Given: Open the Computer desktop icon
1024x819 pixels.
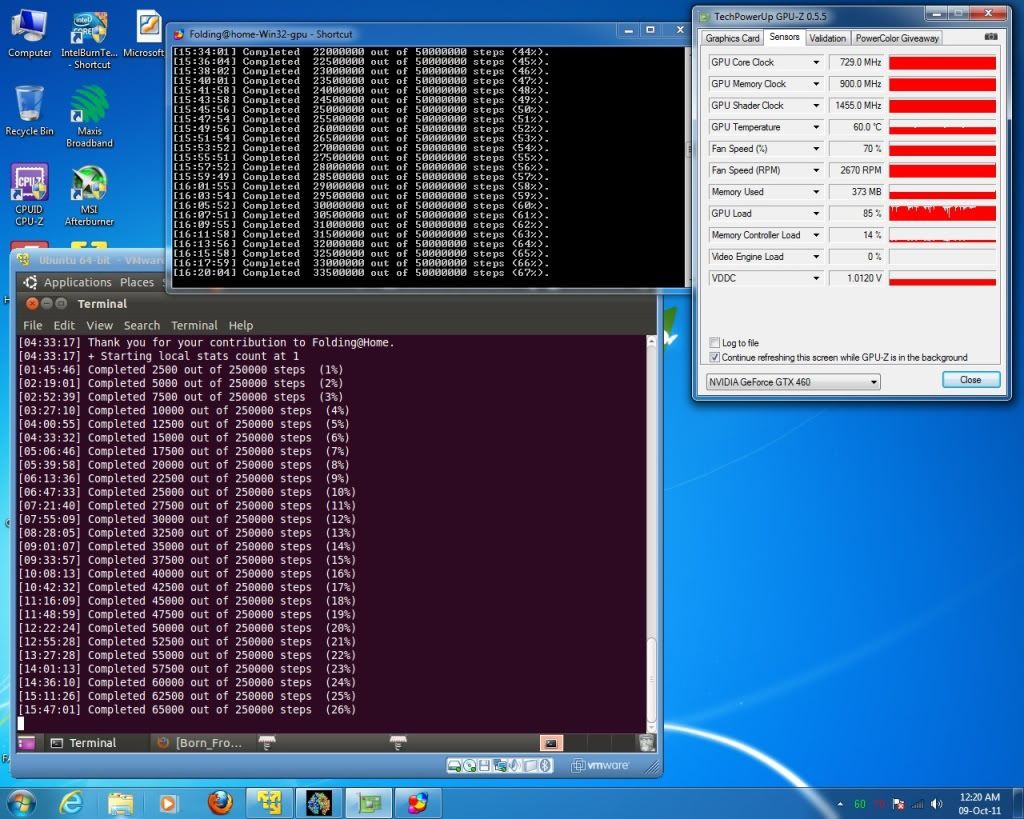Looking at the screenshot, I should point(29,34).
